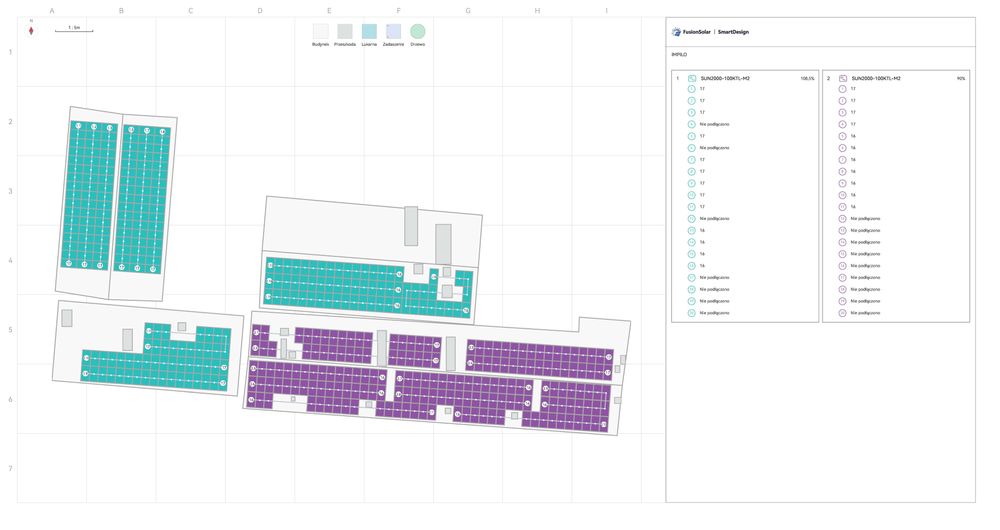Click string 8 circle under inverter 2
Image resolution: width=1000 pixels, height=530 pixels.
[x=842, y=172]
